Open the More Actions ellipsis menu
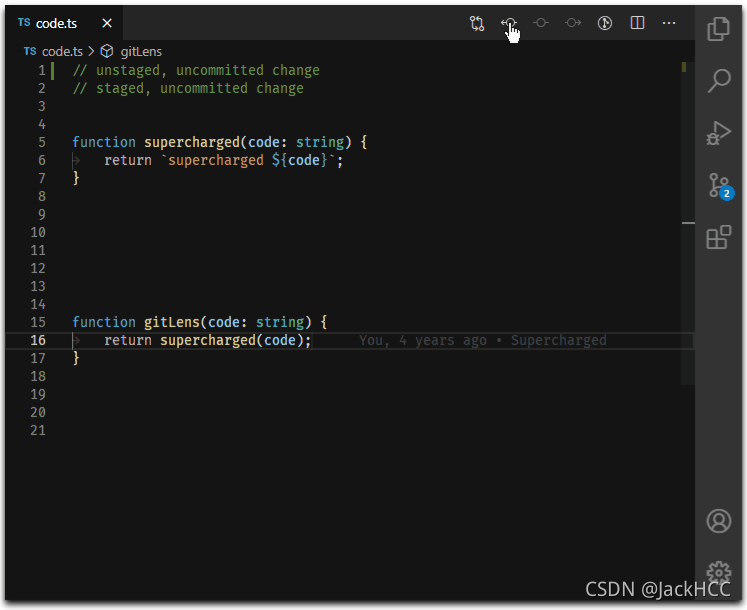 pyautogui.click(x=669, y=23)
